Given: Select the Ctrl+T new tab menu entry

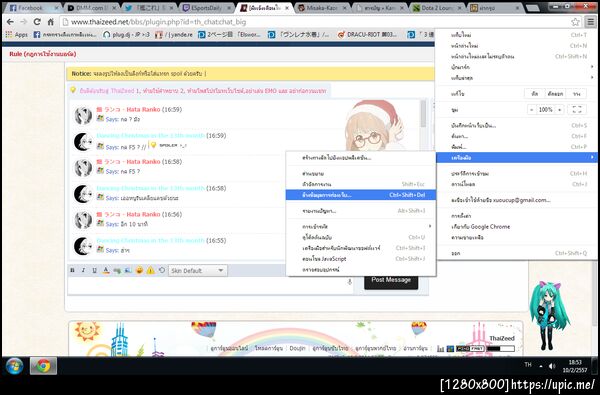Looking at the screenshot, I should click(x=517, y=35).
